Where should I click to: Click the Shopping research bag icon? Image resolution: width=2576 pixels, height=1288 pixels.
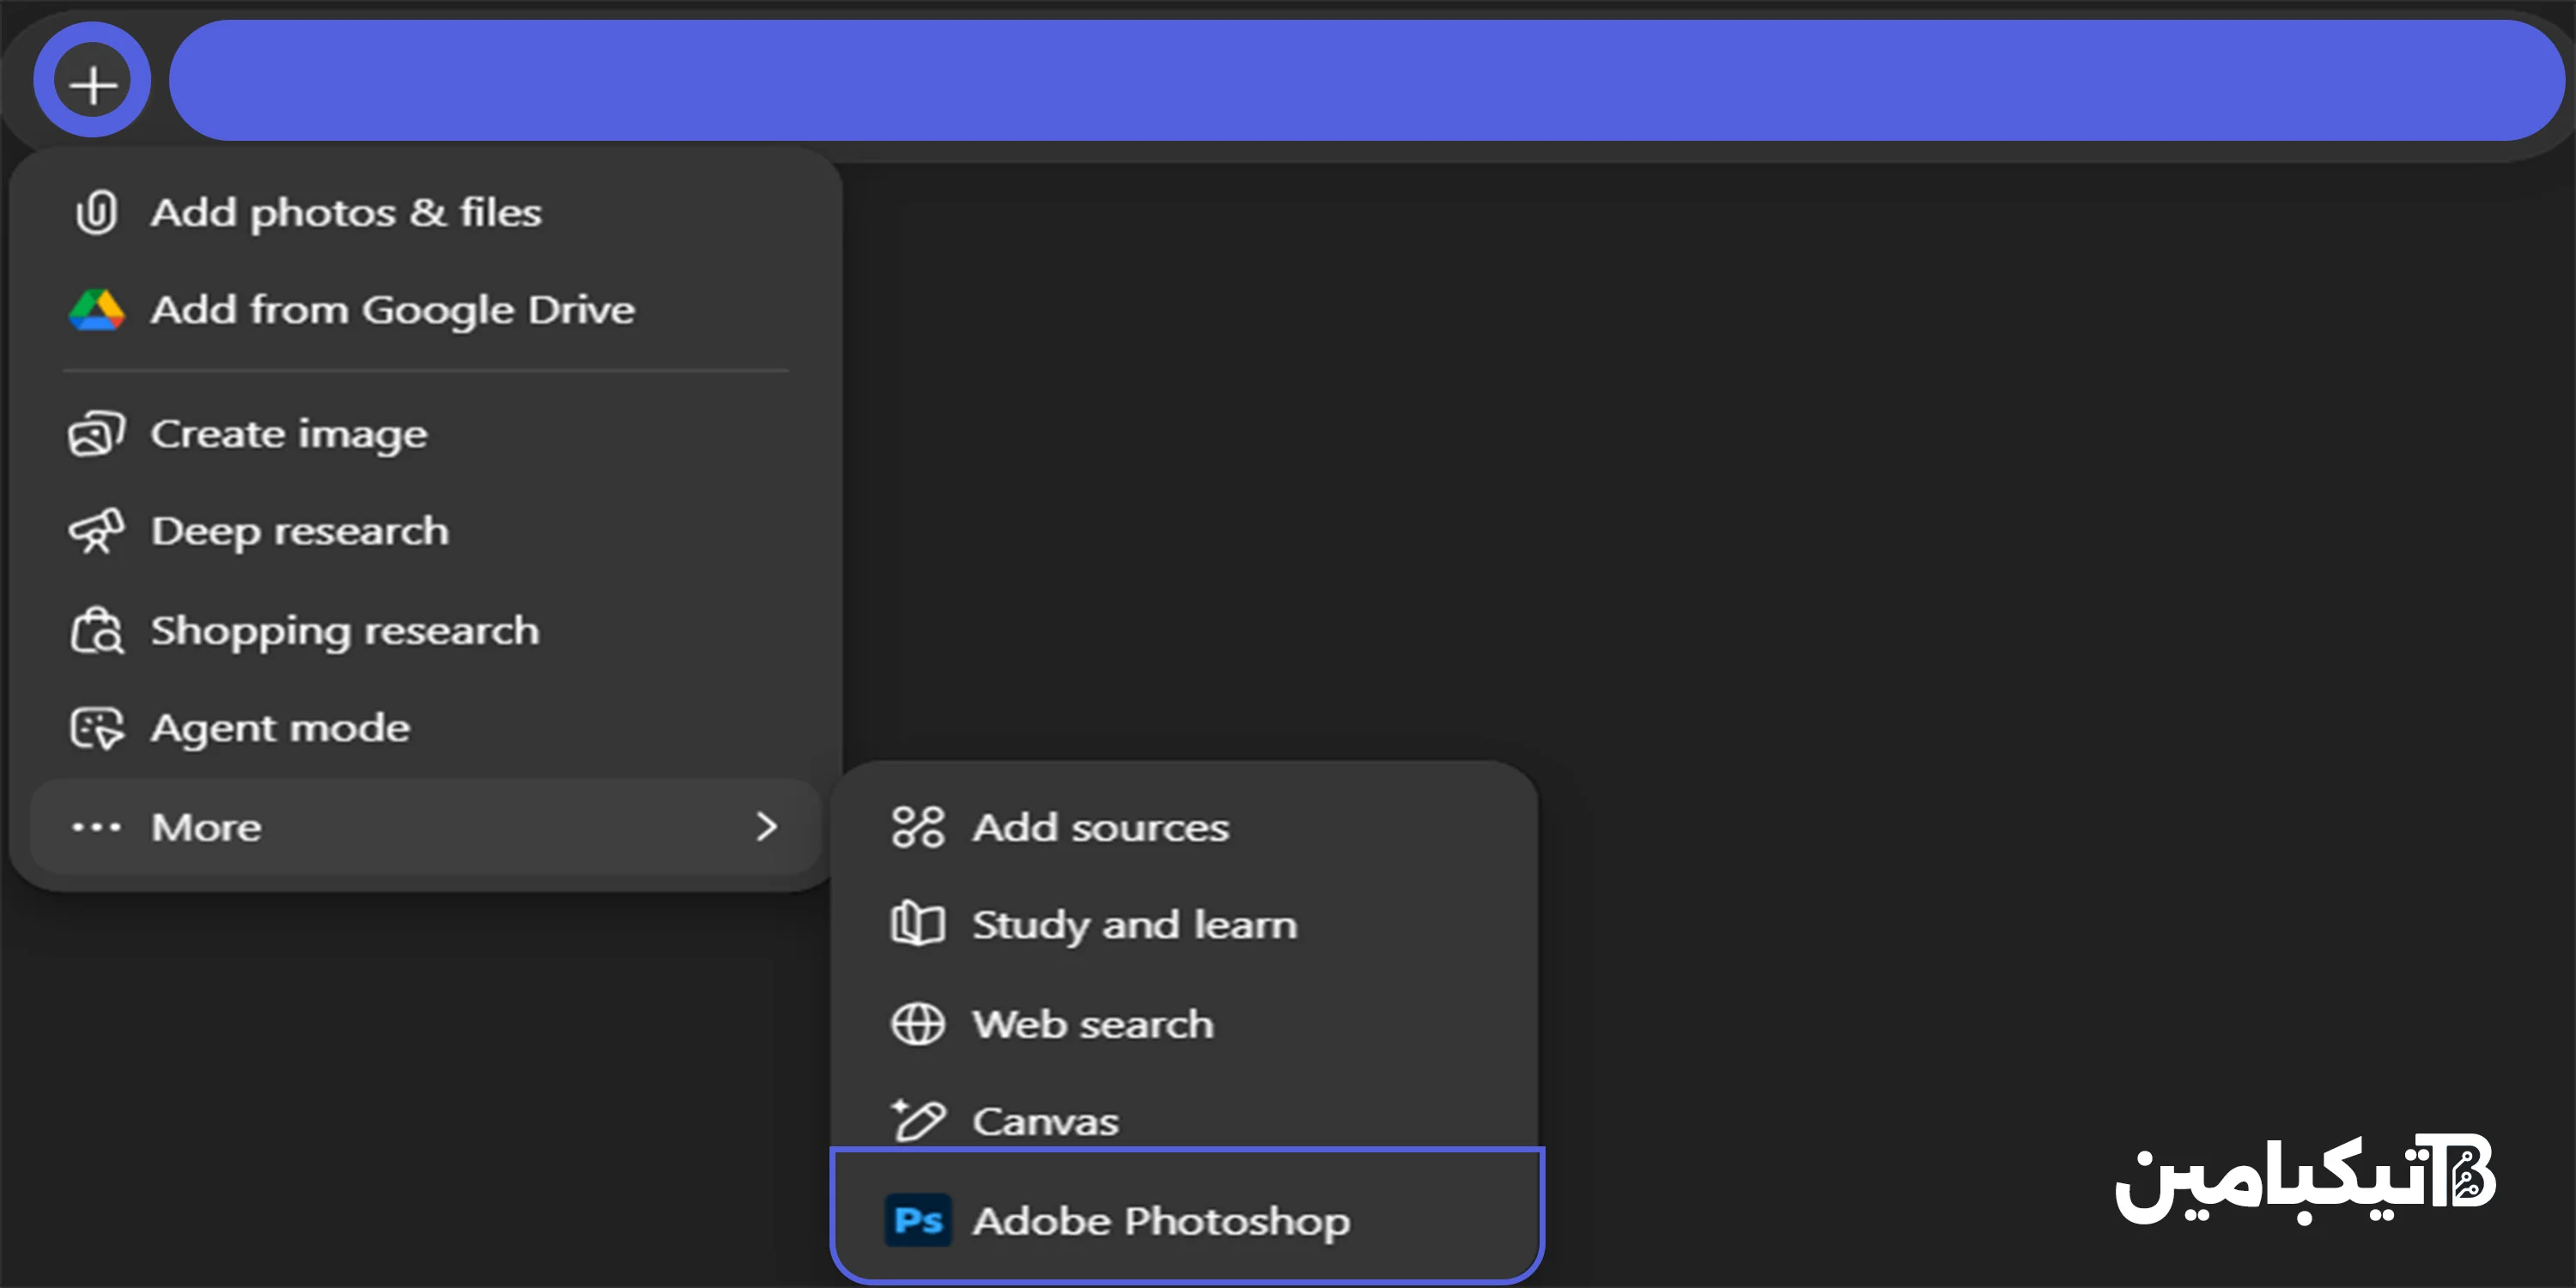[96, 631]
